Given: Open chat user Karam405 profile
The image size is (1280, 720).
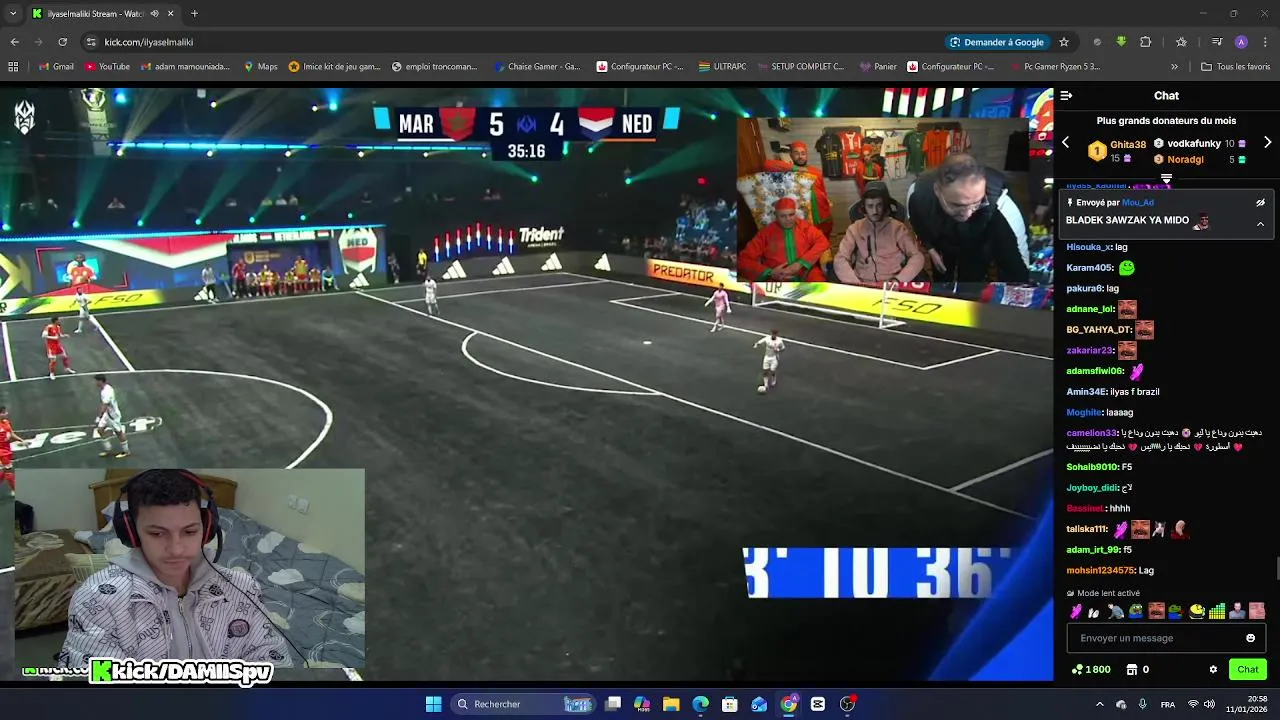Looking at the screenshot, I should pos(1090,268).
